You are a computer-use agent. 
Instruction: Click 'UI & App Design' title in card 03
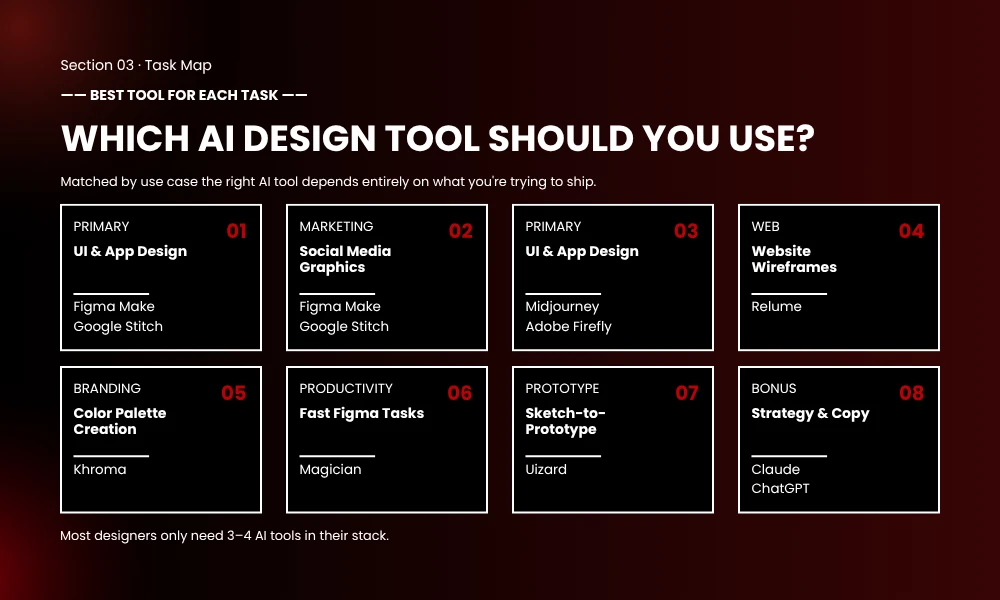click(582, 251)
